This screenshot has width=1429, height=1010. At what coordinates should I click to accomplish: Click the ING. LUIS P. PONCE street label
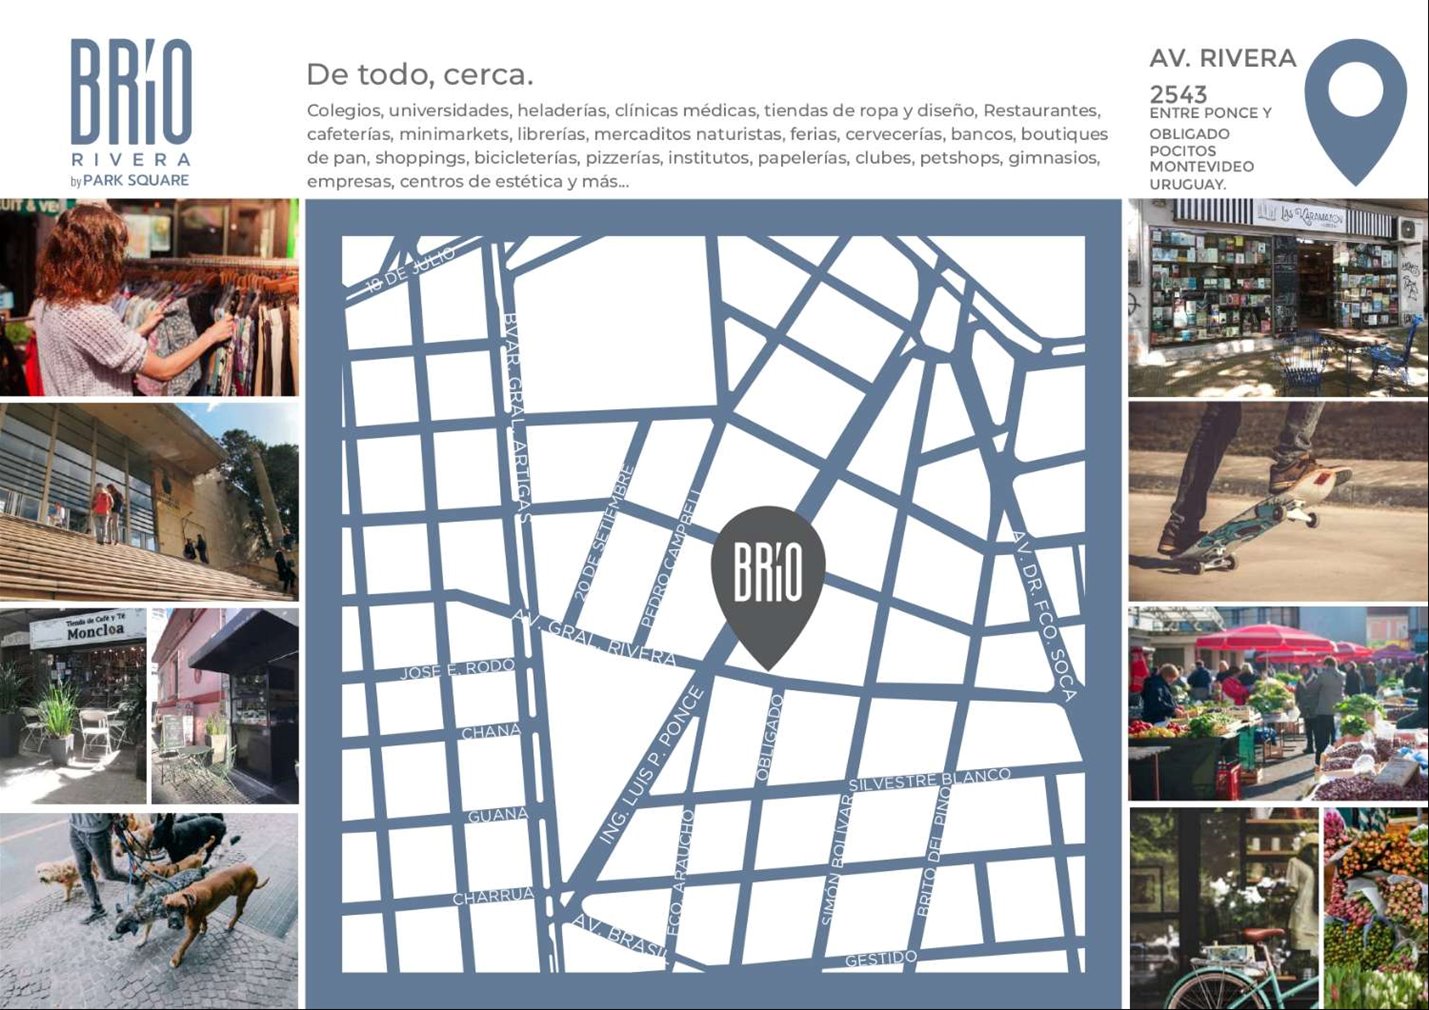click(x=651, y=765)
